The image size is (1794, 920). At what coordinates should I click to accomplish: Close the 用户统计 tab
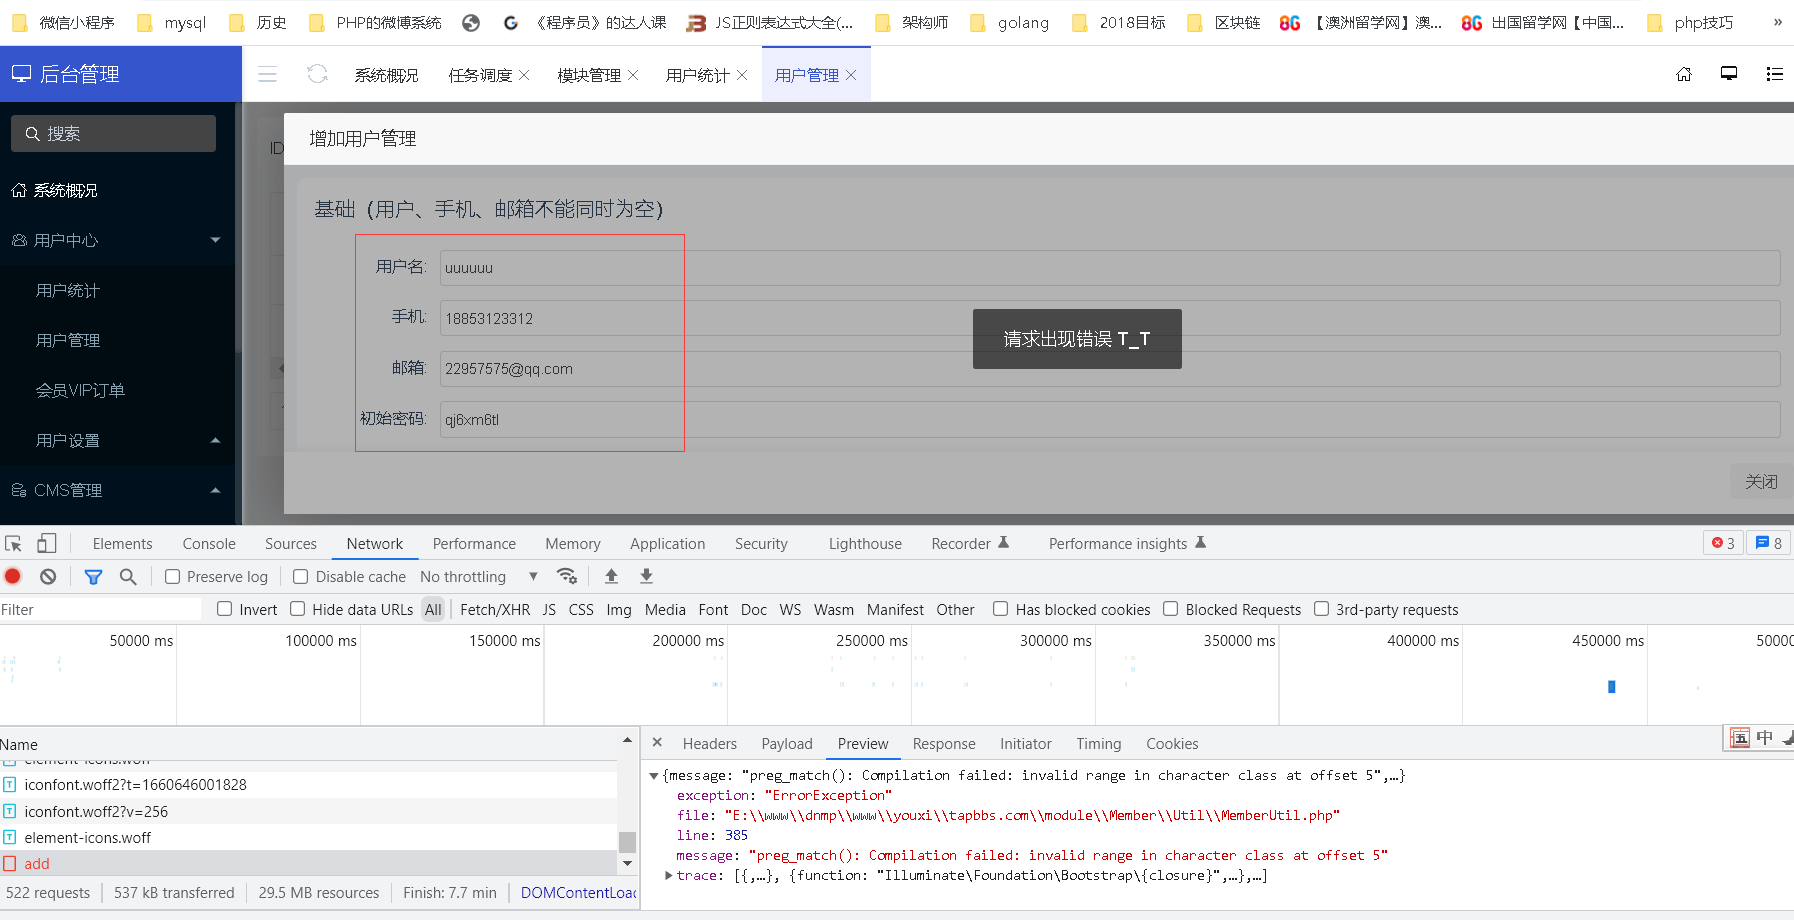(x=742, y=75)
